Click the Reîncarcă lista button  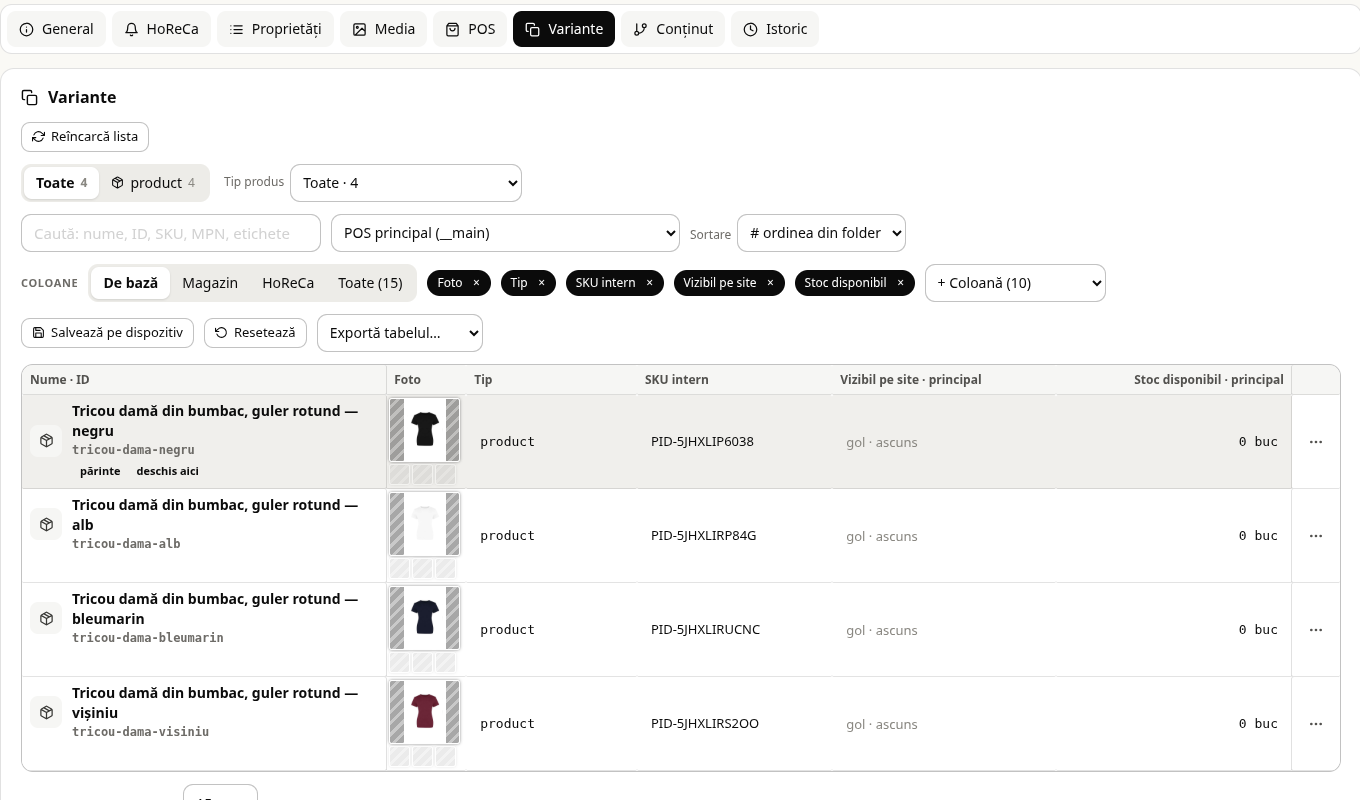[85, 137]
